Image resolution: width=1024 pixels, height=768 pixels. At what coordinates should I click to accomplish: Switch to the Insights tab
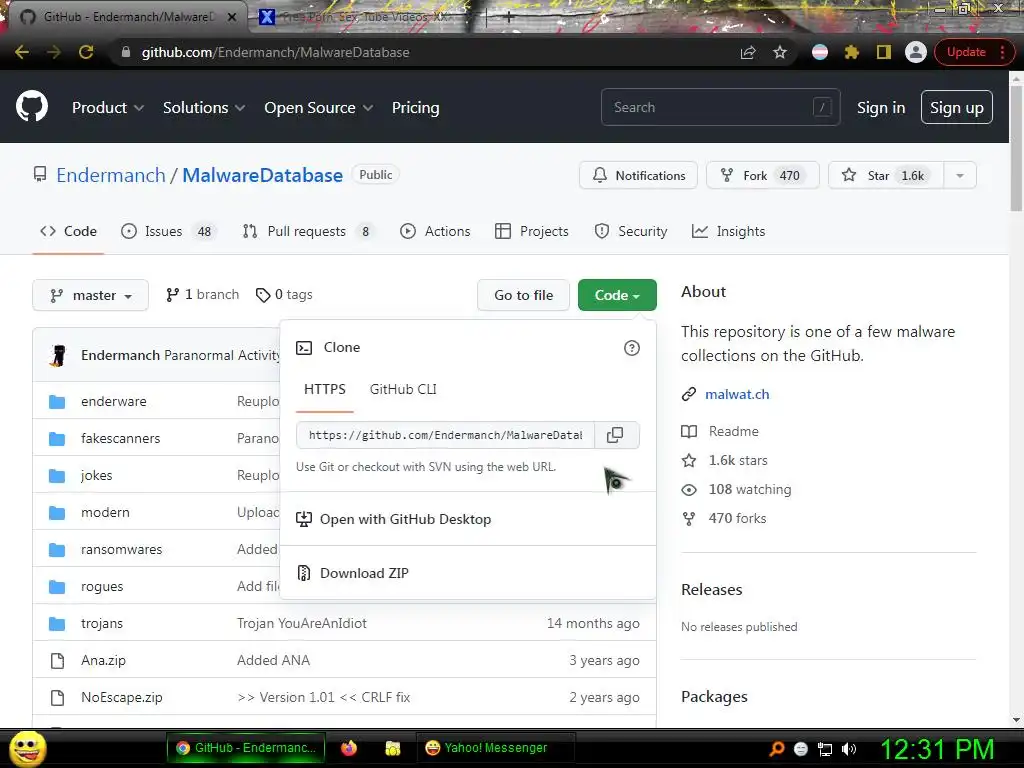[x=728, y=231]
